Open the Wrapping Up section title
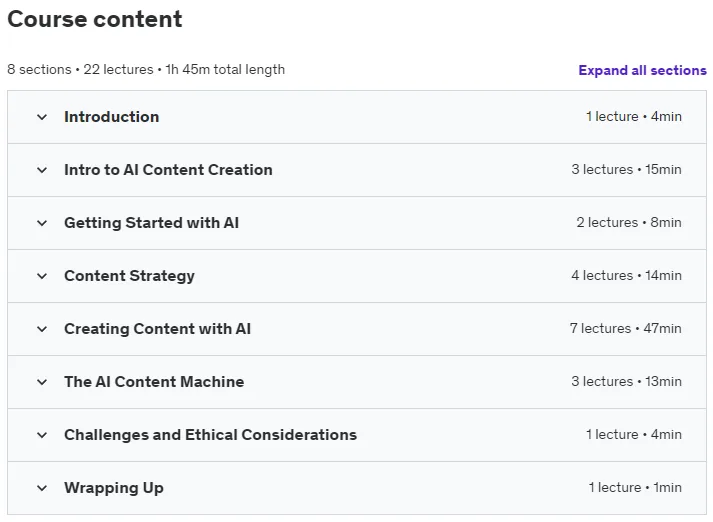Image resolution: width=713 pixels, height=522 pixels. pyautogui.click(x=114, y=488)
